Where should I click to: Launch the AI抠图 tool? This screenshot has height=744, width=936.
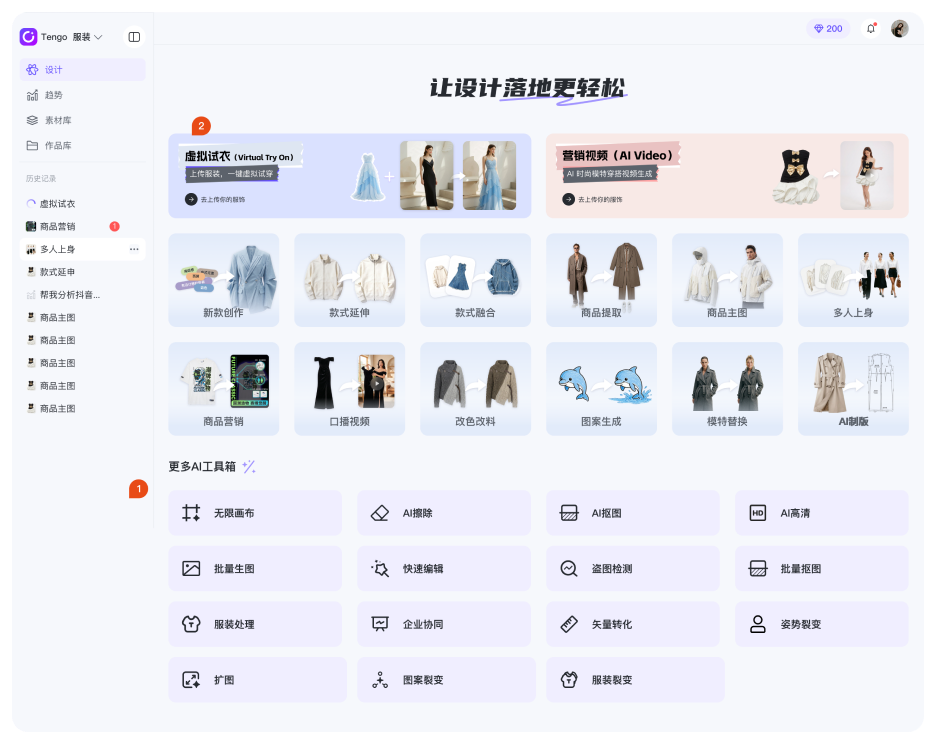click(633, 513)
